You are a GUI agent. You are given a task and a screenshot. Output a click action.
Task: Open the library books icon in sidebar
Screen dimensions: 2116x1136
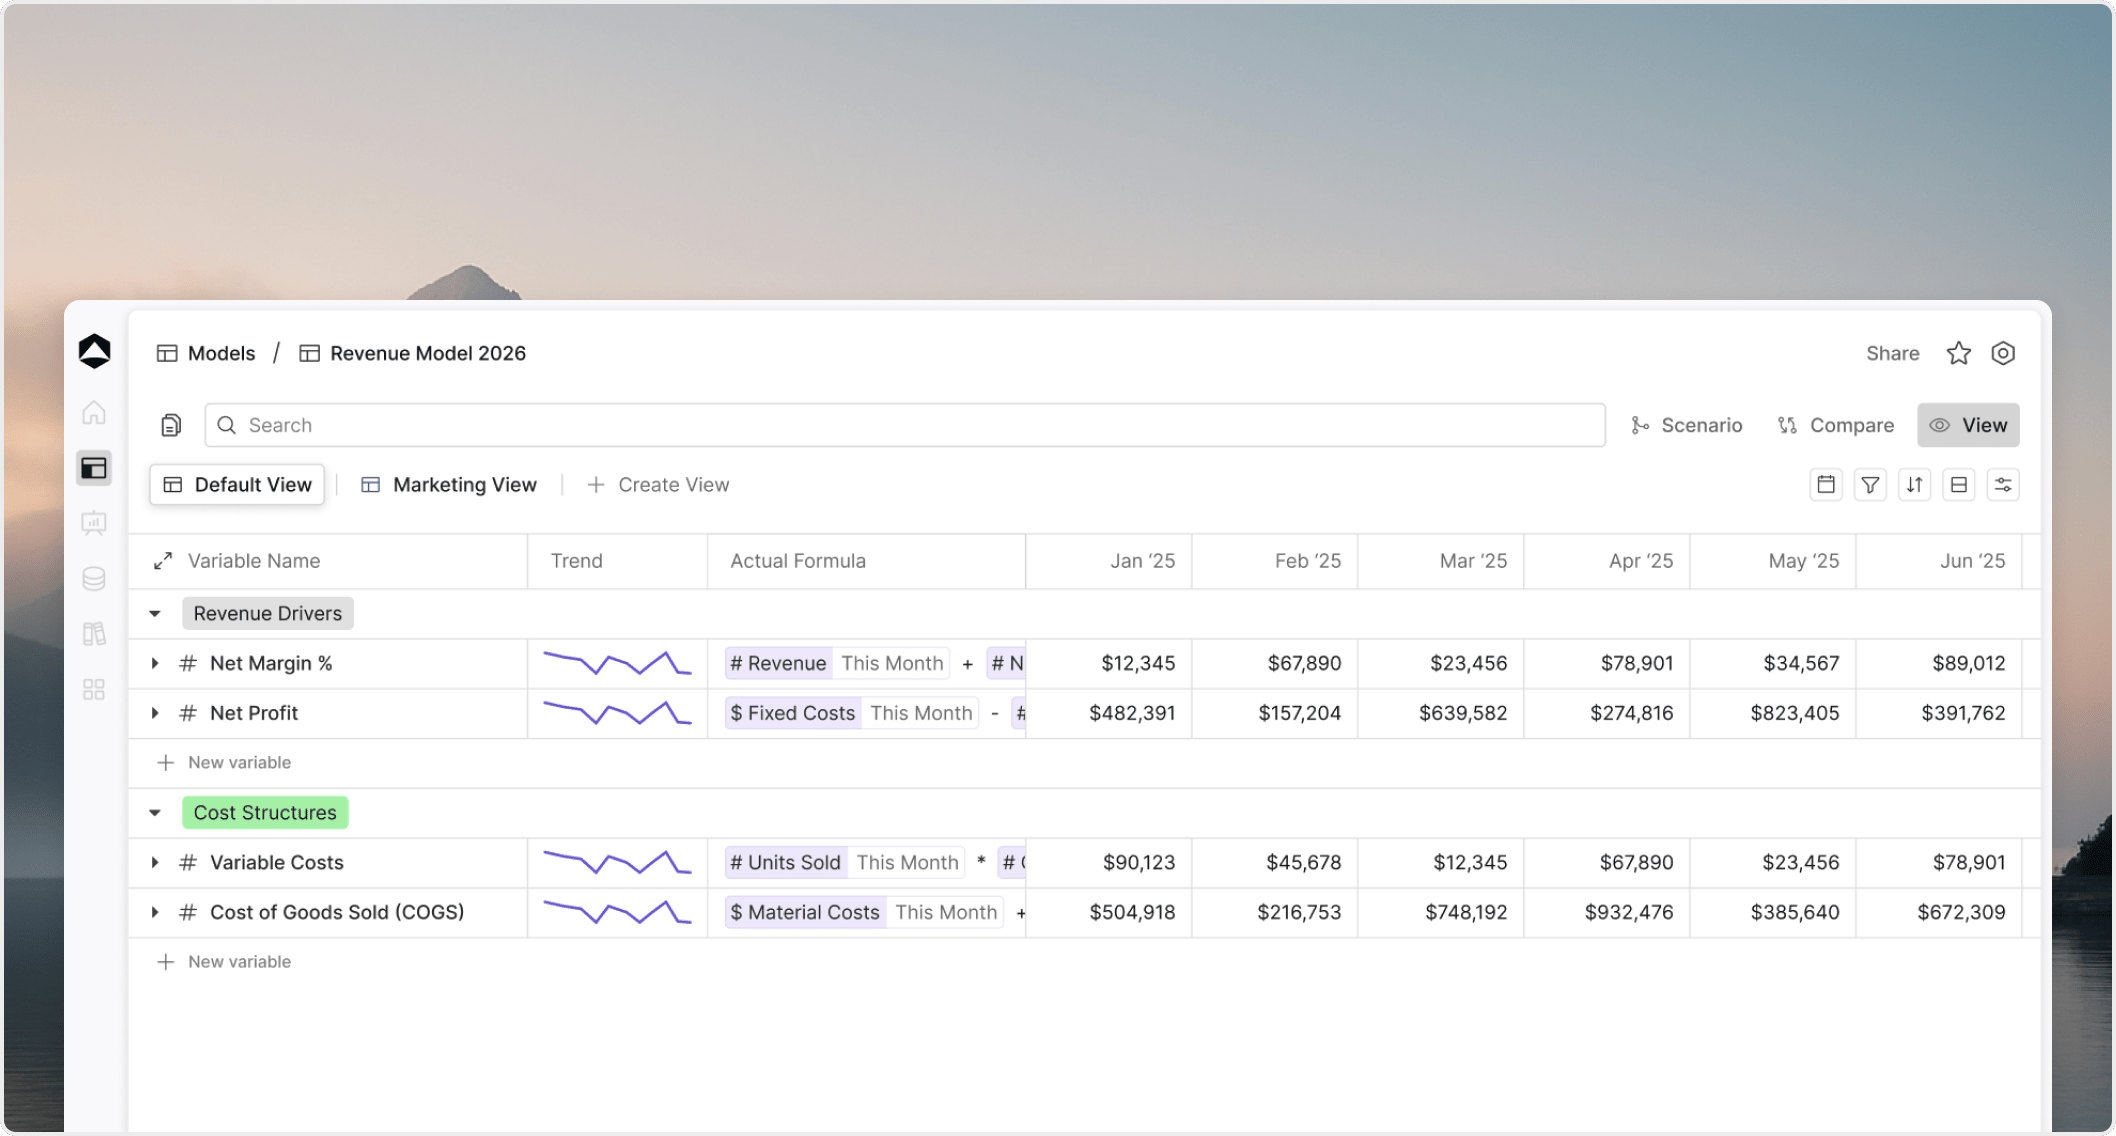point(94,634)
